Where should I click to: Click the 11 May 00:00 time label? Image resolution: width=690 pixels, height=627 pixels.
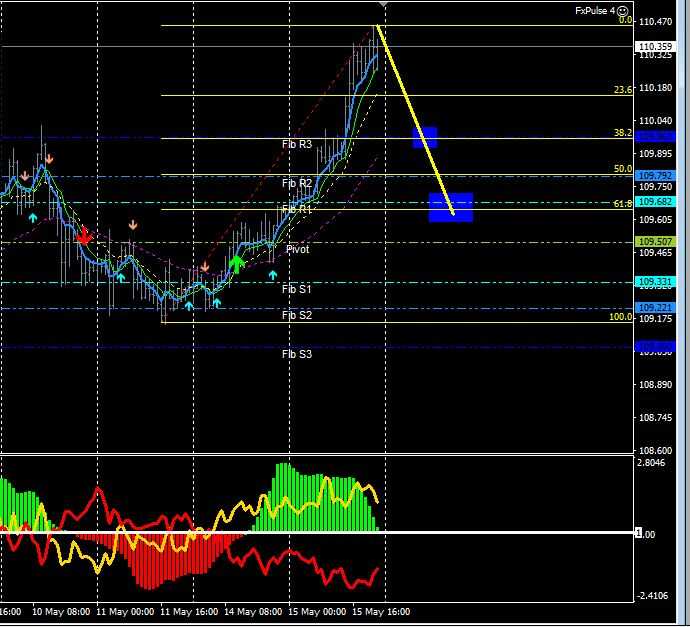[125, 612]
